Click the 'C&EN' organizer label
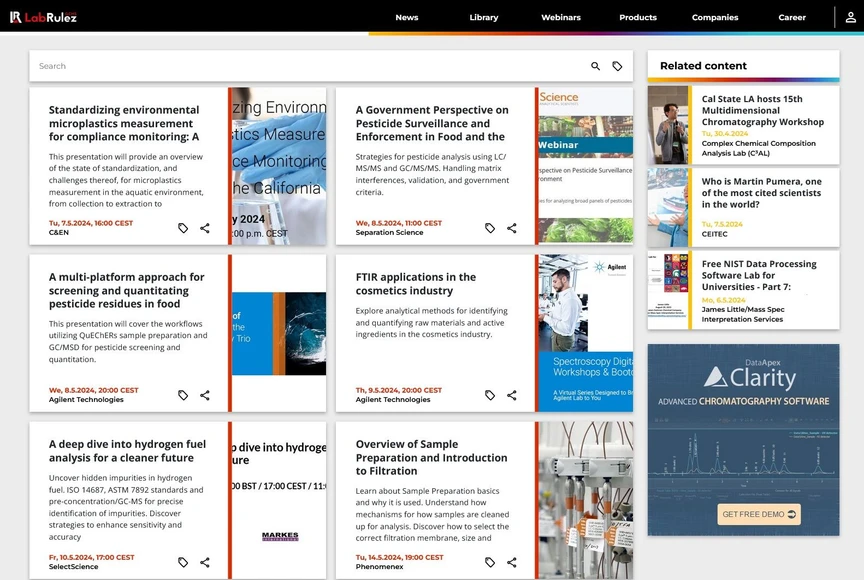Screen dimensions: 864x580 point(59,232)
